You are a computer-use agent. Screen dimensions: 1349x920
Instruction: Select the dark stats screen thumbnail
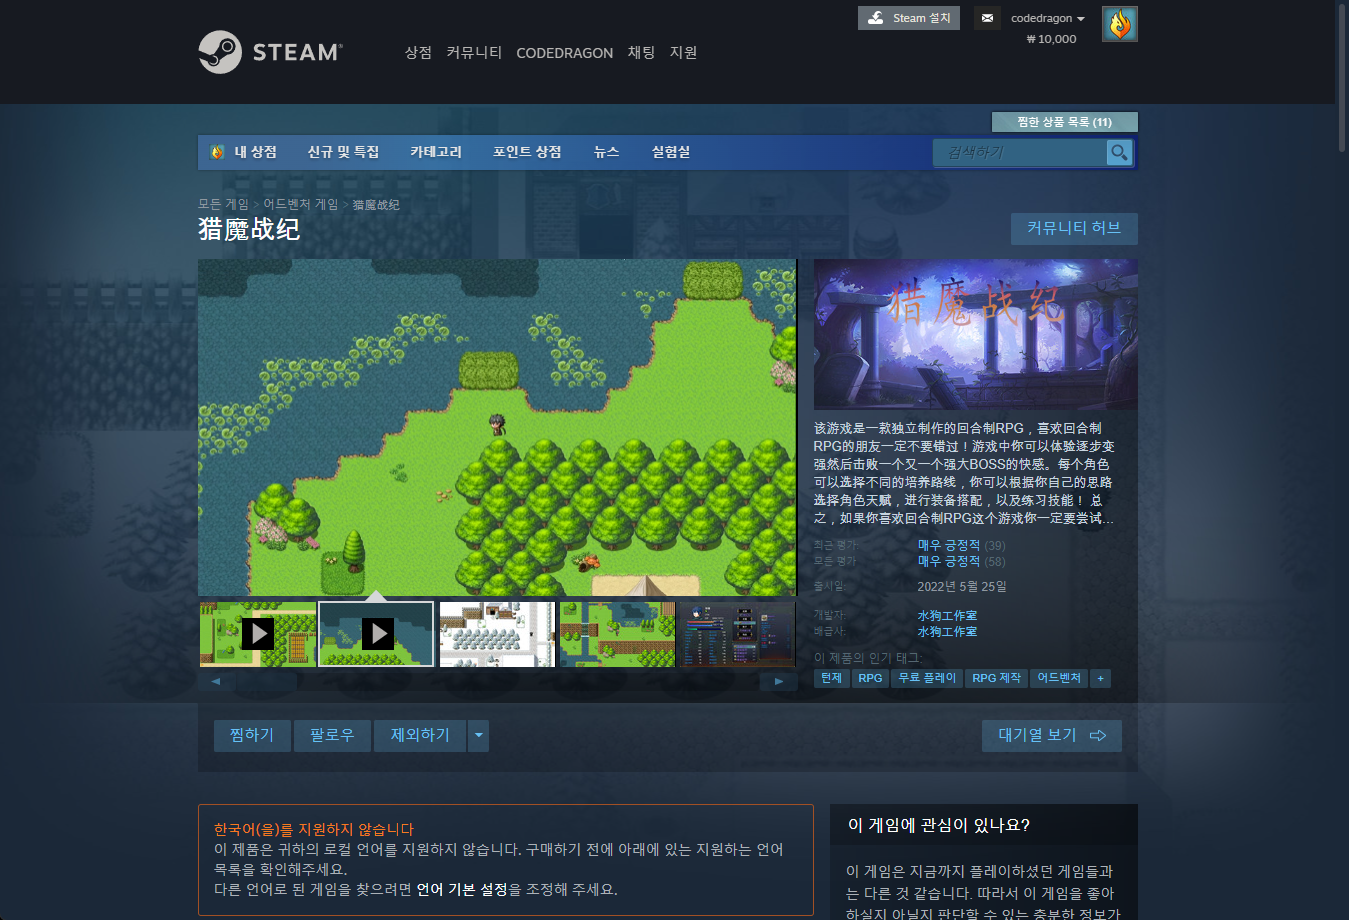click(737, 634)
